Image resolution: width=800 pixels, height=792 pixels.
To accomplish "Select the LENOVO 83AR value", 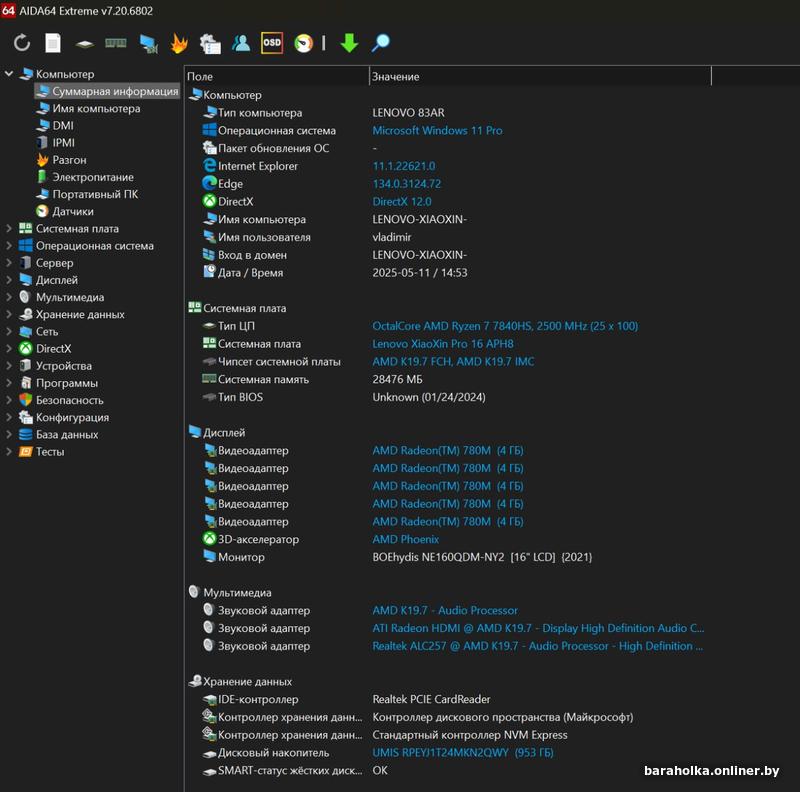I will [408, 113].
